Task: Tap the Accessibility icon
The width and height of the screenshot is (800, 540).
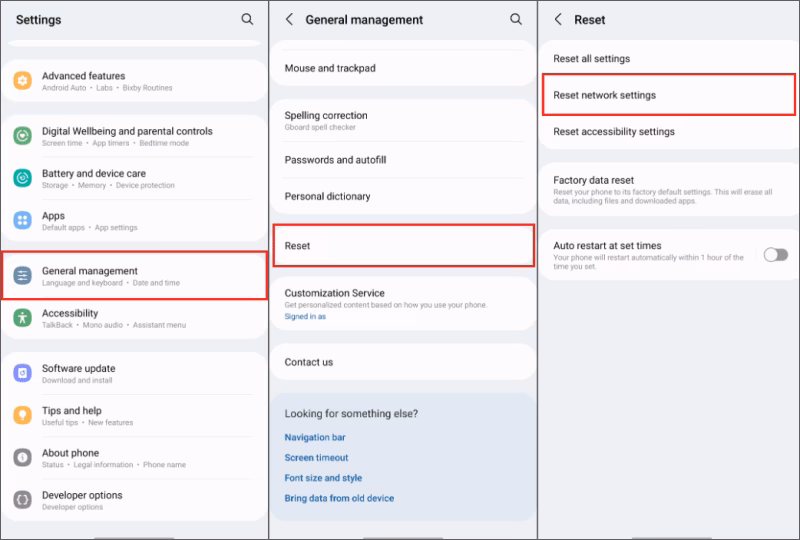Action: (x=23, y=318)
